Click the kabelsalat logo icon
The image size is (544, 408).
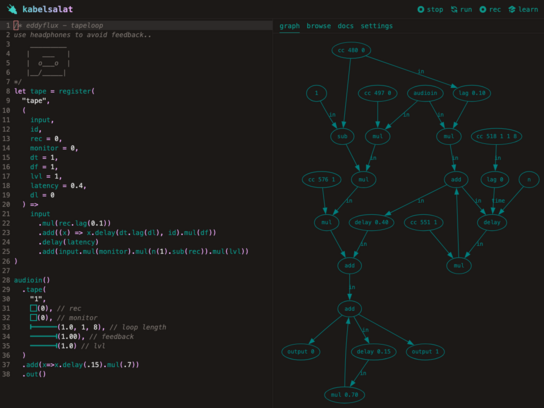(12, 9)
